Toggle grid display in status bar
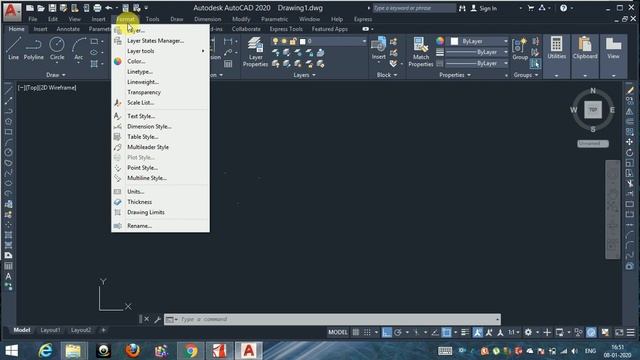Image resolution: width=640 pixels, height=360 pixels. point(356,332)
